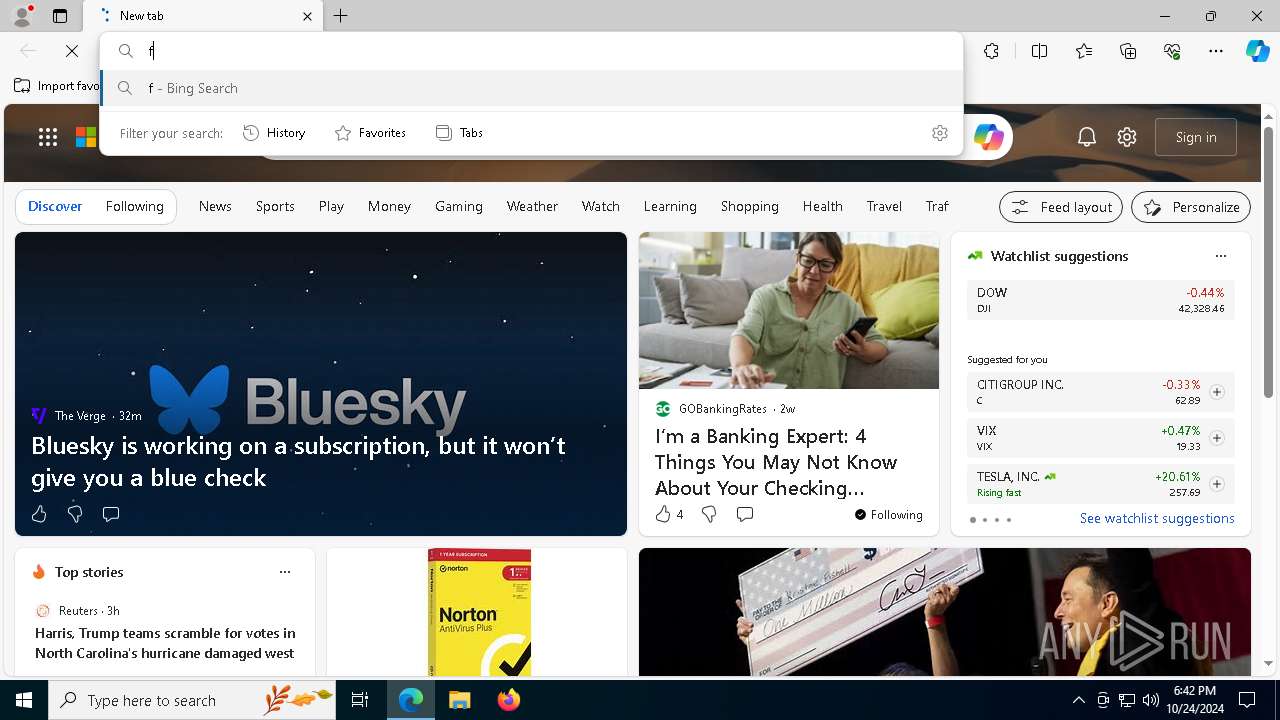Comment on the Bluesky article
The width and height of the screenshot is (1280, 720).
pos(111,514)
